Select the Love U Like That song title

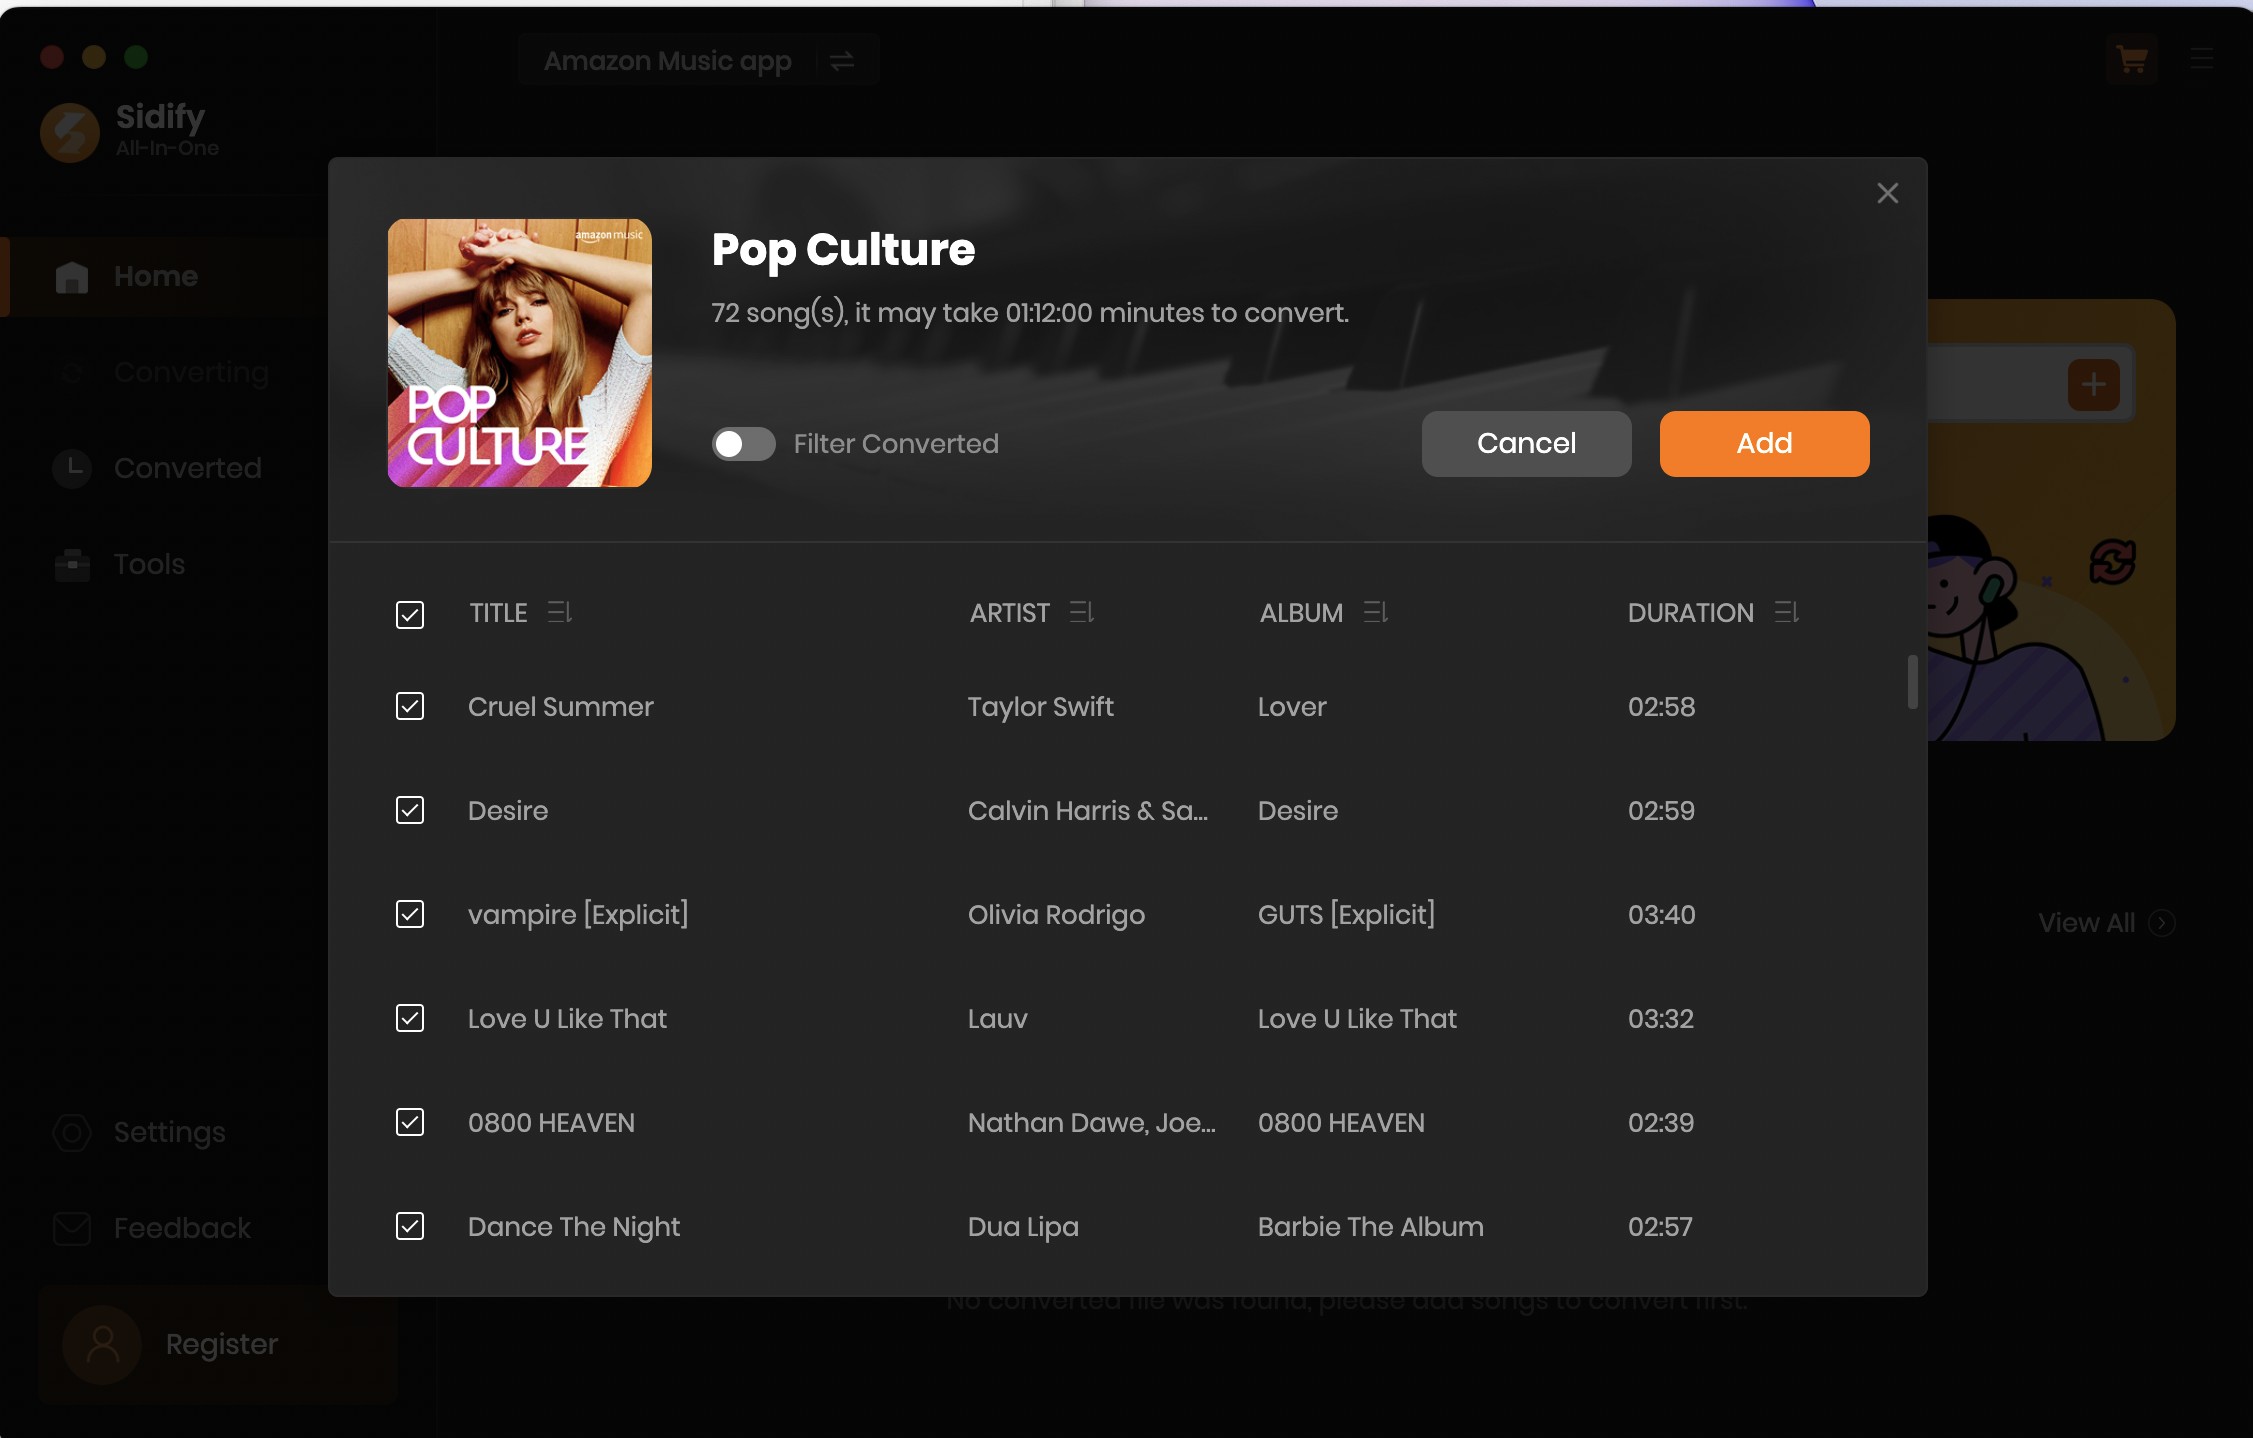[567, 1019]
